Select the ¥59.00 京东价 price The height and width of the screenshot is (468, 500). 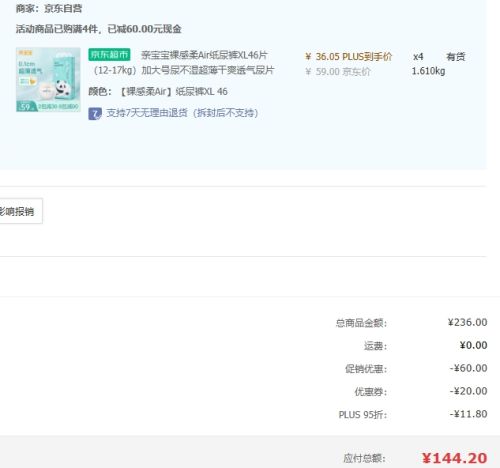(x=338, y=72)
